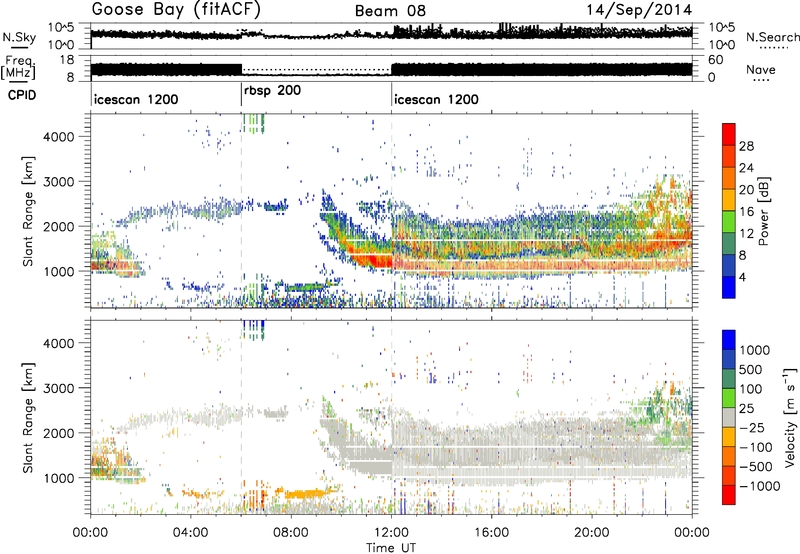This screenshot has width=800, height=554.
Task: Click the date 14/Sep/2014
Action: 639,10
